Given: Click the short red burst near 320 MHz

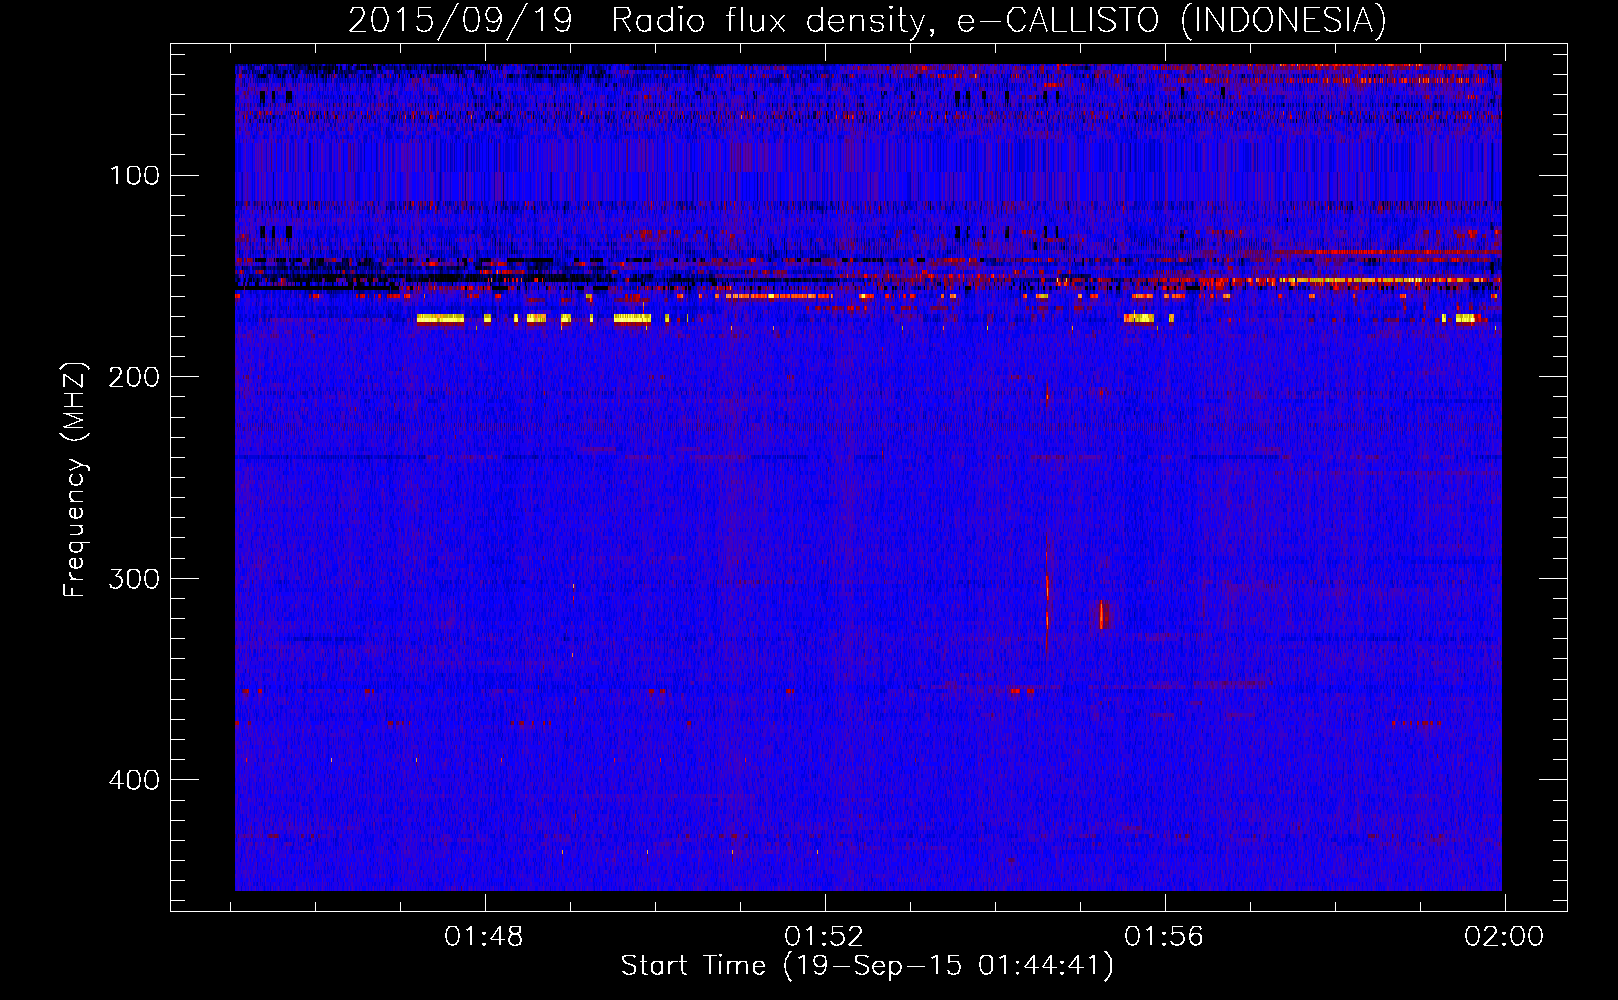Looking at the screenshot, I should (x=1101, y=615).
